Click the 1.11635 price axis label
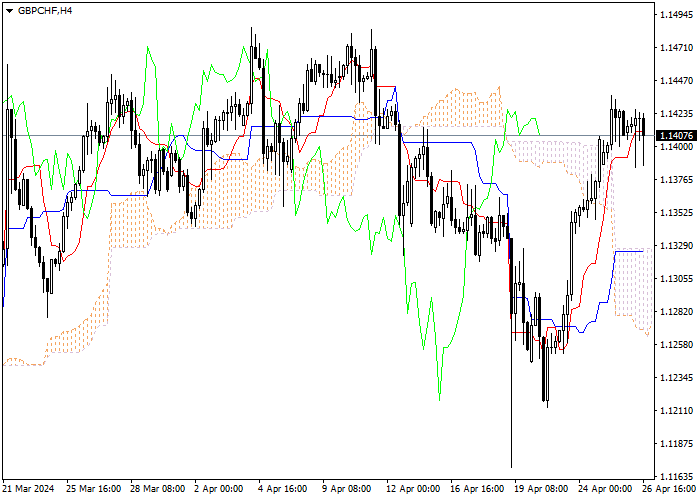700x500 pixels. [676, 477]
